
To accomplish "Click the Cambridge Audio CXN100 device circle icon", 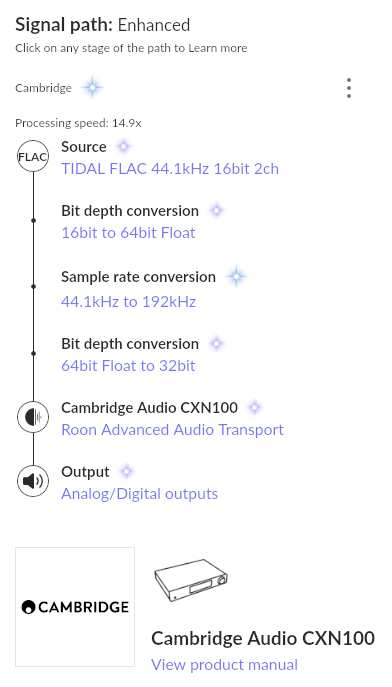I will tap(33, 417).
